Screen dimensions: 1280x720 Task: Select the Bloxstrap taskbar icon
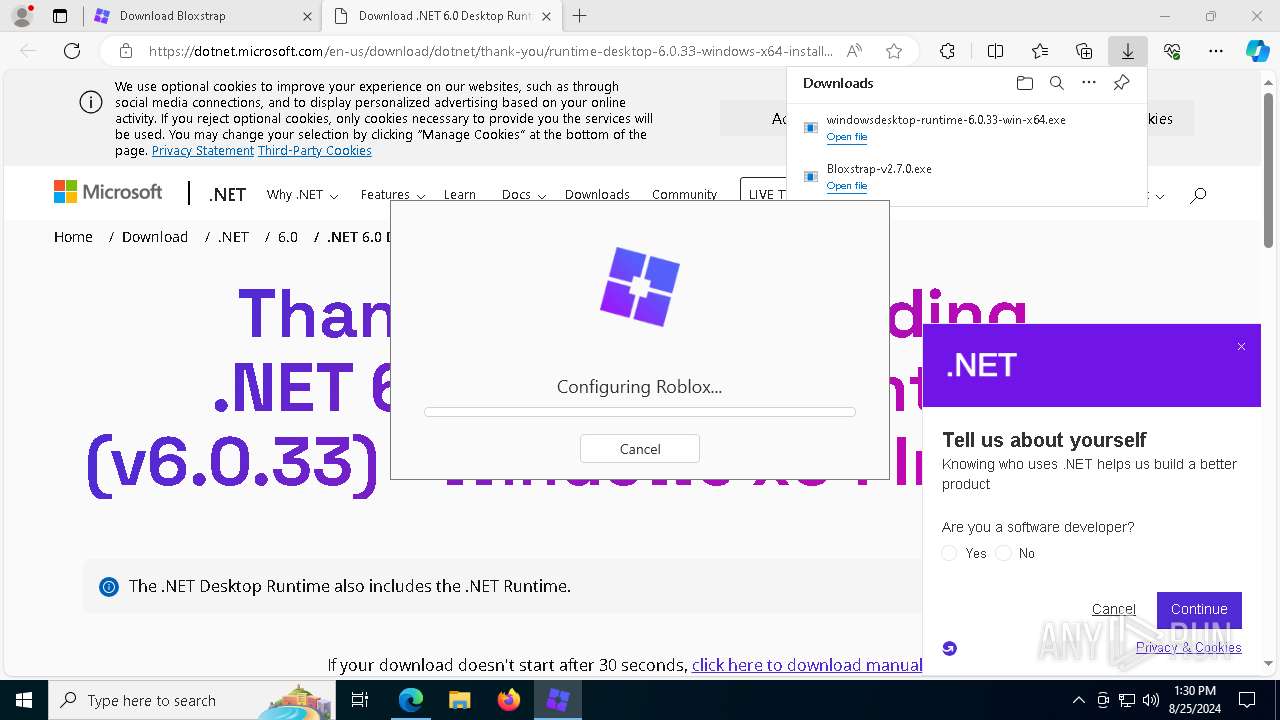[x=557, y=700]
